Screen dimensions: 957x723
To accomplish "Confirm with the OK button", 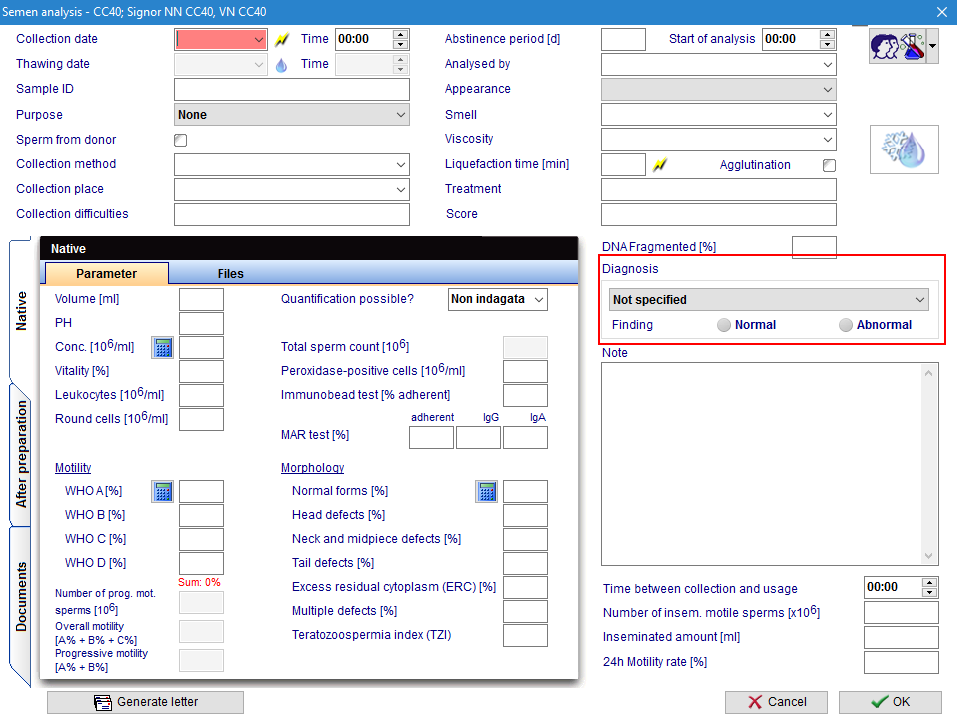I will 890,702.
